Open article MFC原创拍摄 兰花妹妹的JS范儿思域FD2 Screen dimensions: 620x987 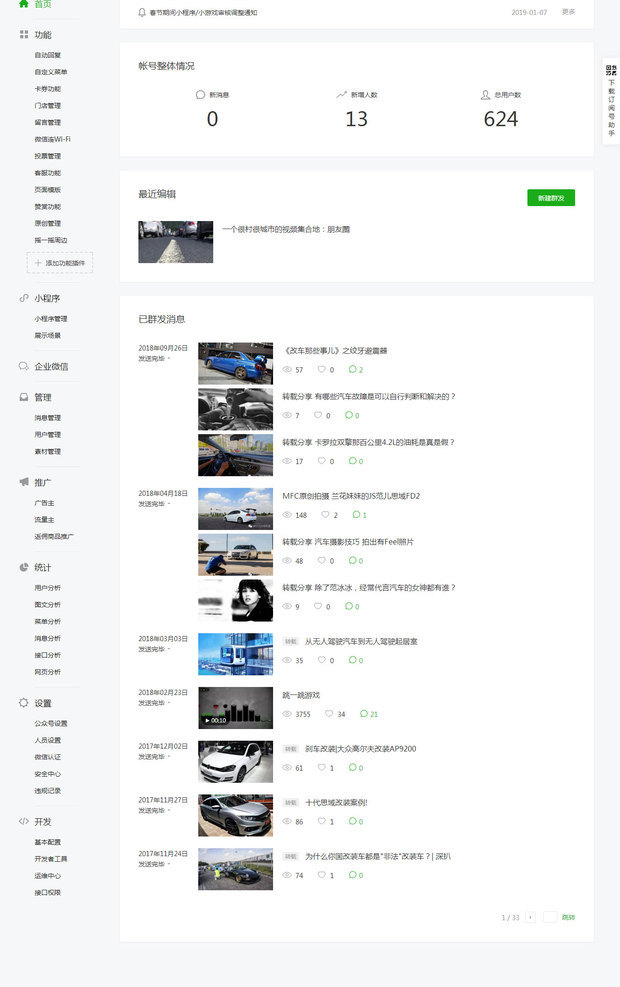point(351,495)
